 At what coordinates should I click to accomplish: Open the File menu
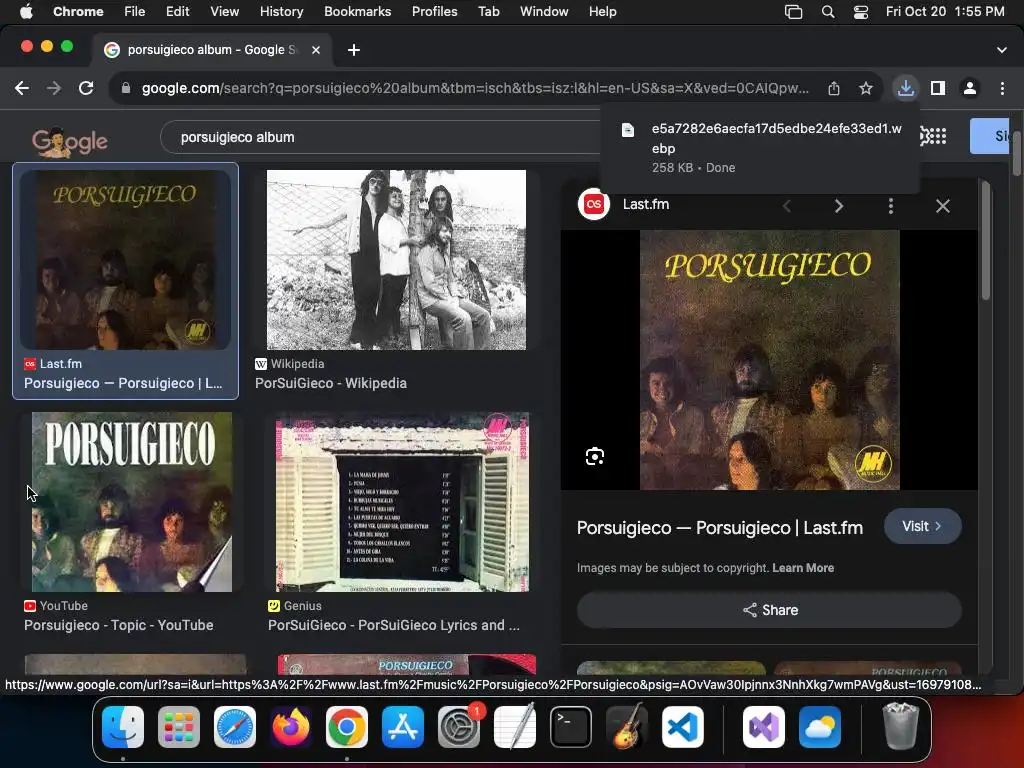[x=135, y=12]
